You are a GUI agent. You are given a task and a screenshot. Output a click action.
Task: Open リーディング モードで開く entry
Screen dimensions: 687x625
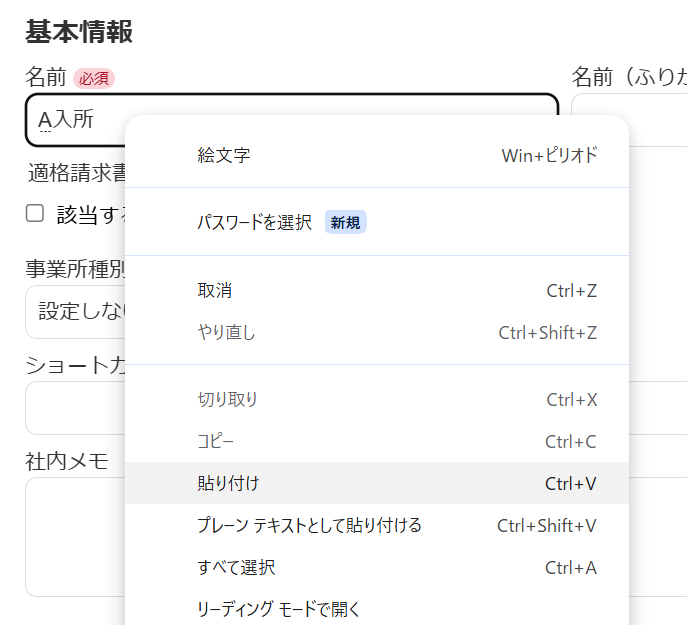coord(377,608)
